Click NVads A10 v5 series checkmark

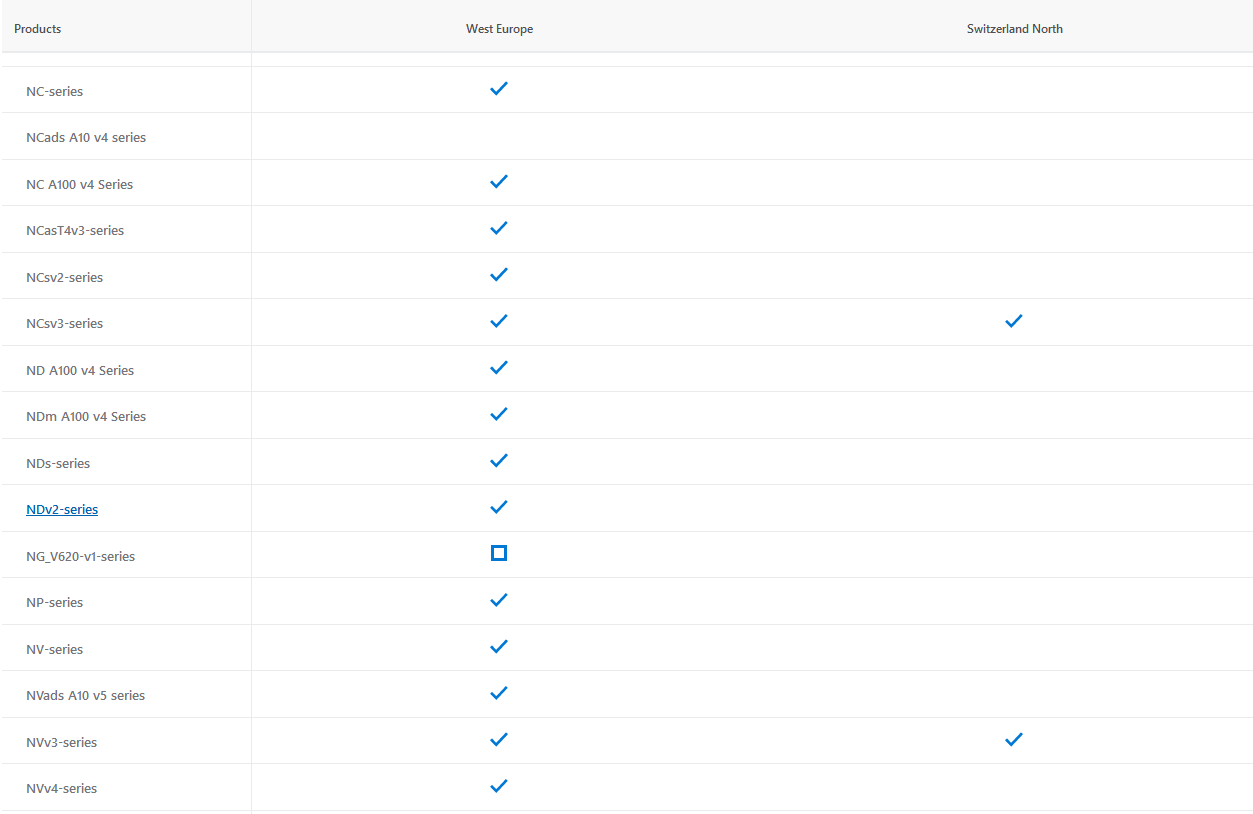coord(499,693)
